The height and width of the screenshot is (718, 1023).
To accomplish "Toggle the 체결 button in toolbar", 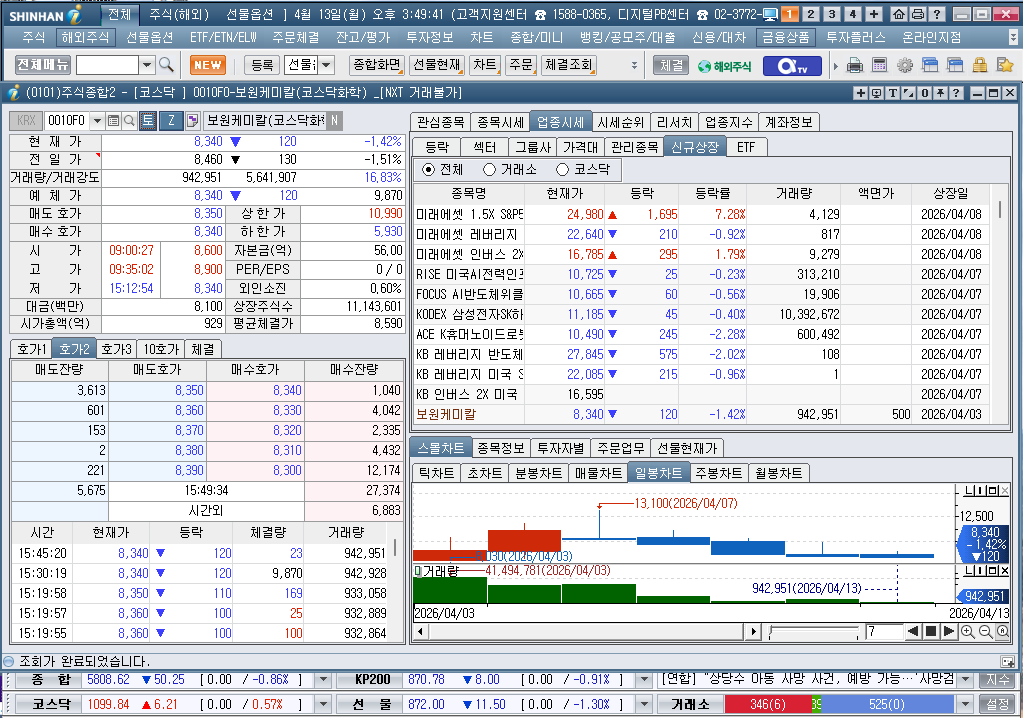I will 671,65.
